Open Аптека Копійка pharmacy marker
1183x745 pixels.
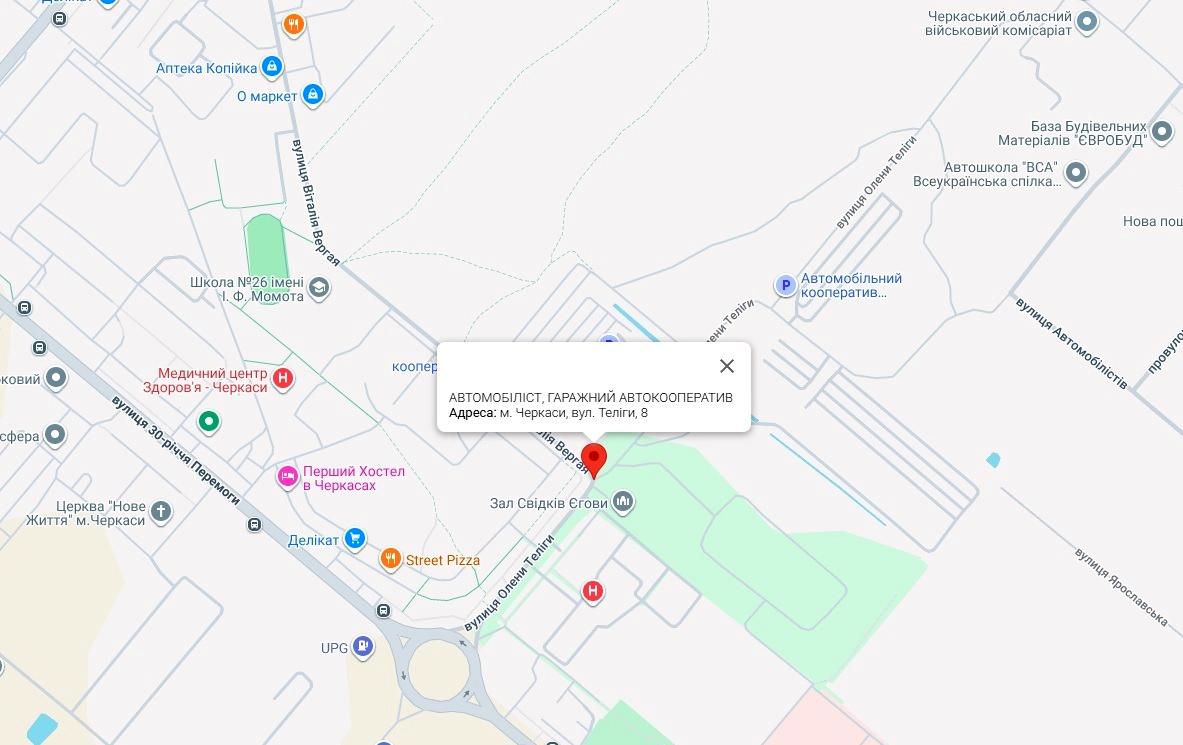[x=272, y=67]
